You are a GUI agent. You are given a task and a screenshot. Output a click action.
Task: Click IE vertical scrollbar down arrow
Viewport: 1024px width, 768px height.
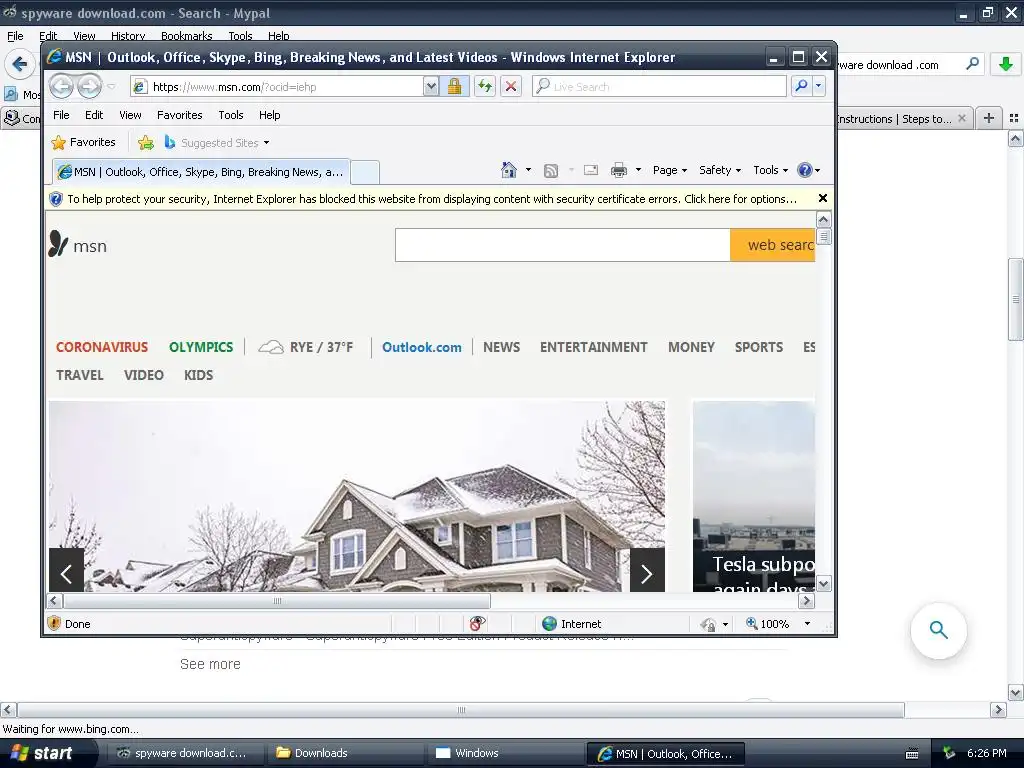pyautogui.click(x=824, y=584)
